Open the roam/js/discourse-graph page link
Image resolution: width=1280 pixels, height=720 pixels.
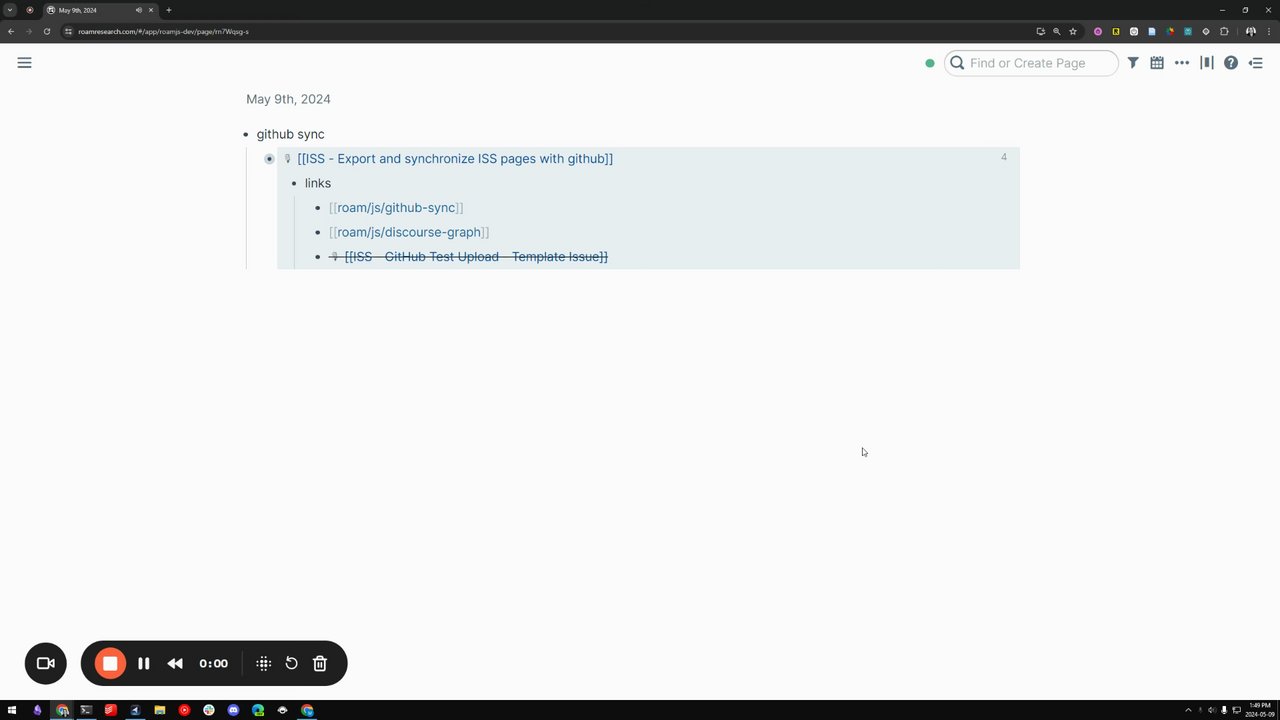409,232
